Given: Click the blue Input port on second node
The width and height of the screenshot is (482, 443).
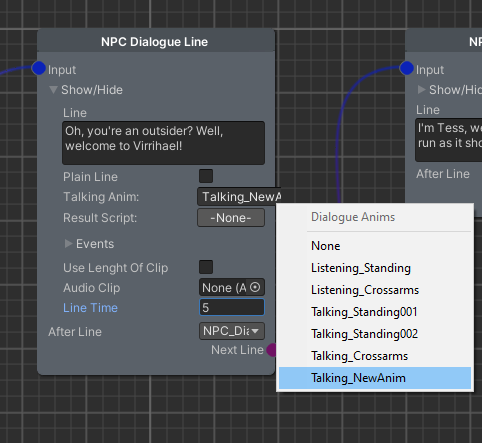Looking at the screenshot, I should click(x=407, y=68).
